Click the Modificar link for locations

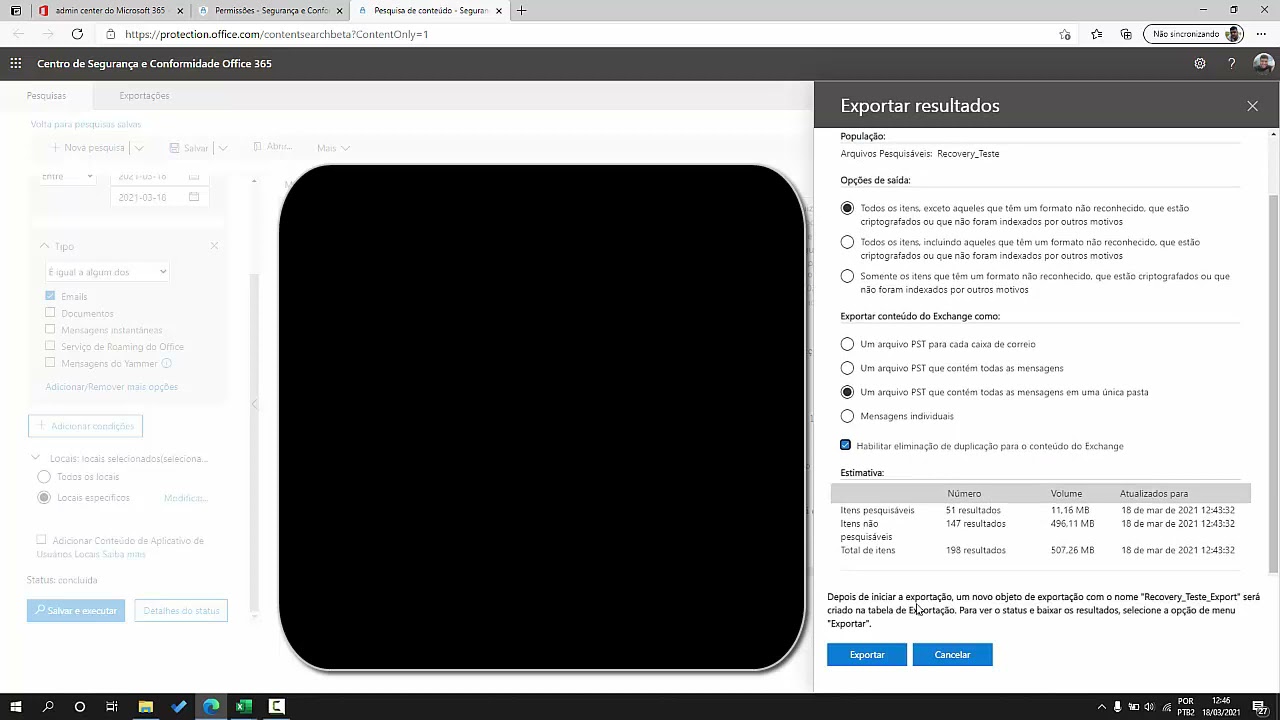(x=185, y=498)
